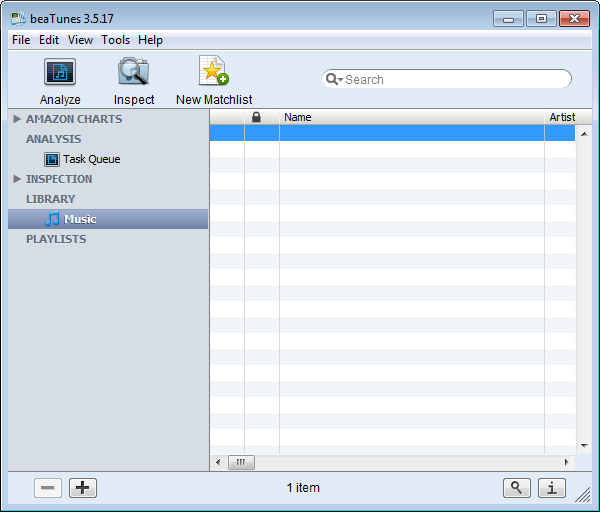Click inside the Search field
Viewport: 600px width, 512px height.
(x=455, y=79)
